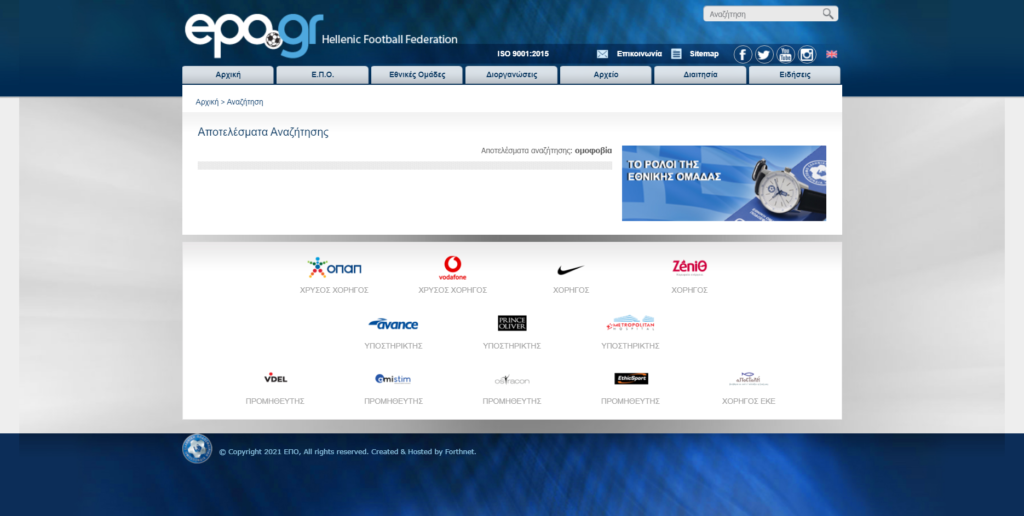Open the Διαιτησία menu tab
1024x516 pixels.
click(700, 75)
